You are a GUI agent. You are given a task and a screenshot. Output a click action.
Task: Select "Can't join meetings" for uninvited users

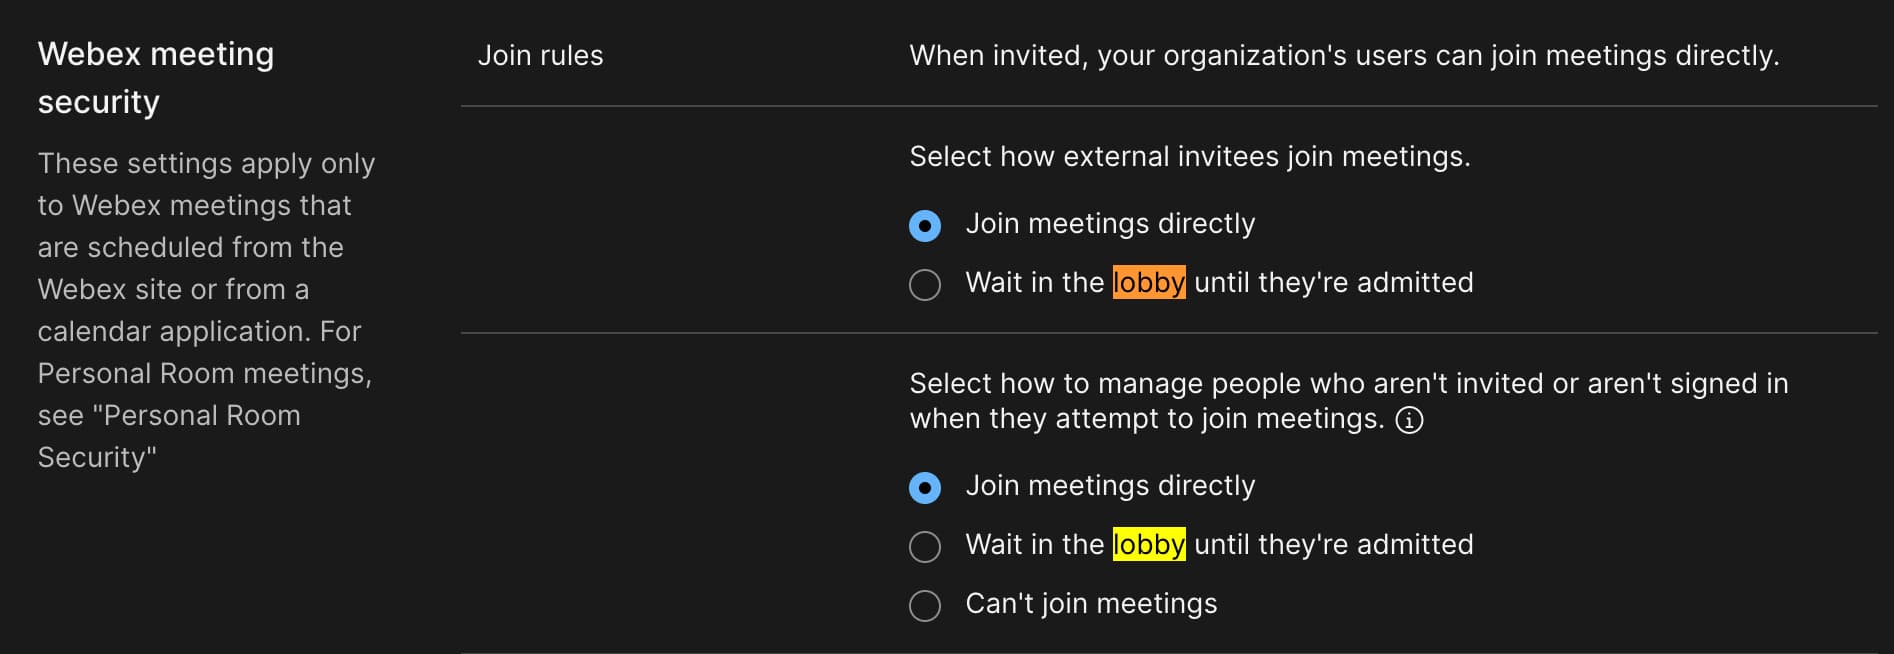(x=925, y=605)
